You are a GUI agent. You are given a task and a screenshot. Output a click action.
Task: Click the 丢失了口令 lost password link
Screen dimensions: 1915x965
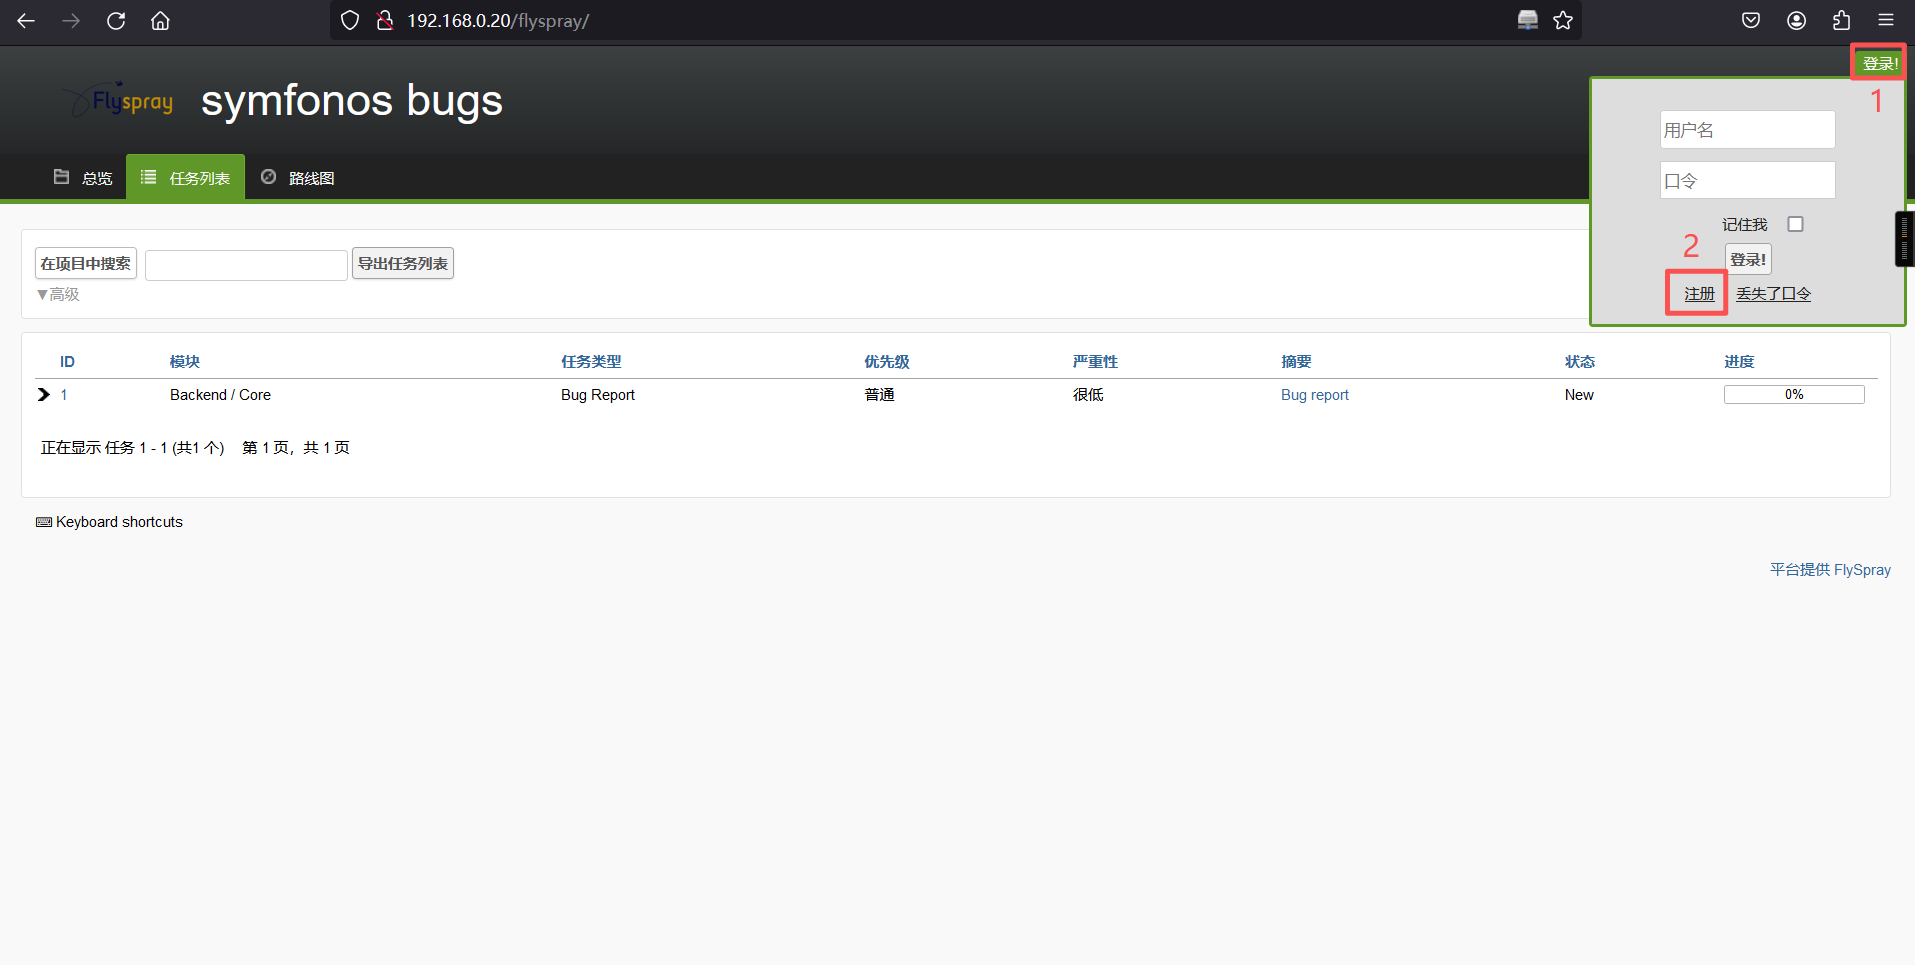point(1773,293)
